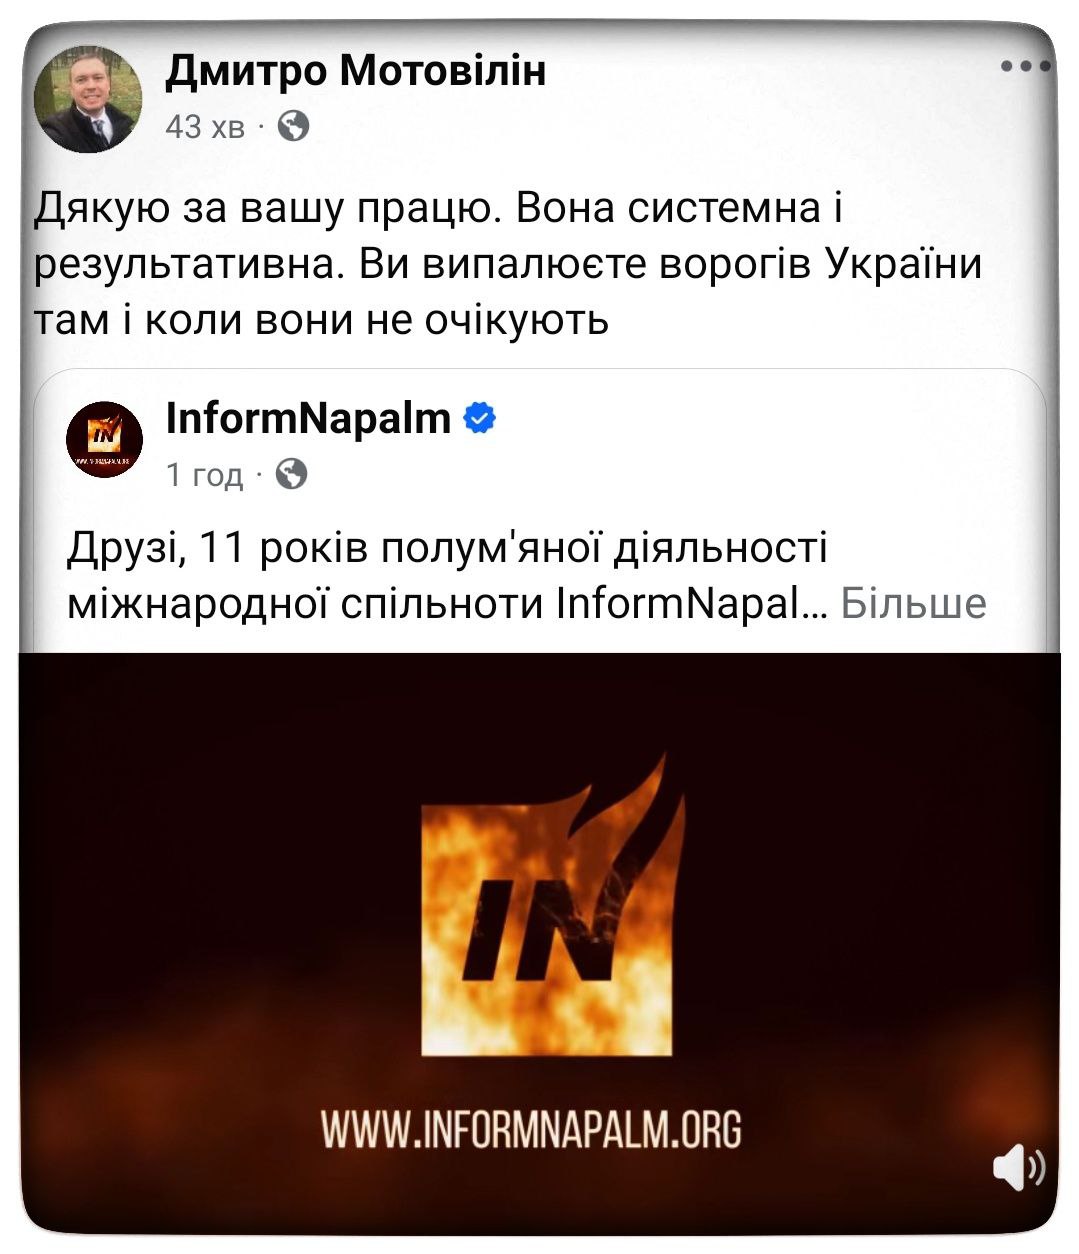
Task: Expand shared post text with Більше
Action: [x=913, y=603]
